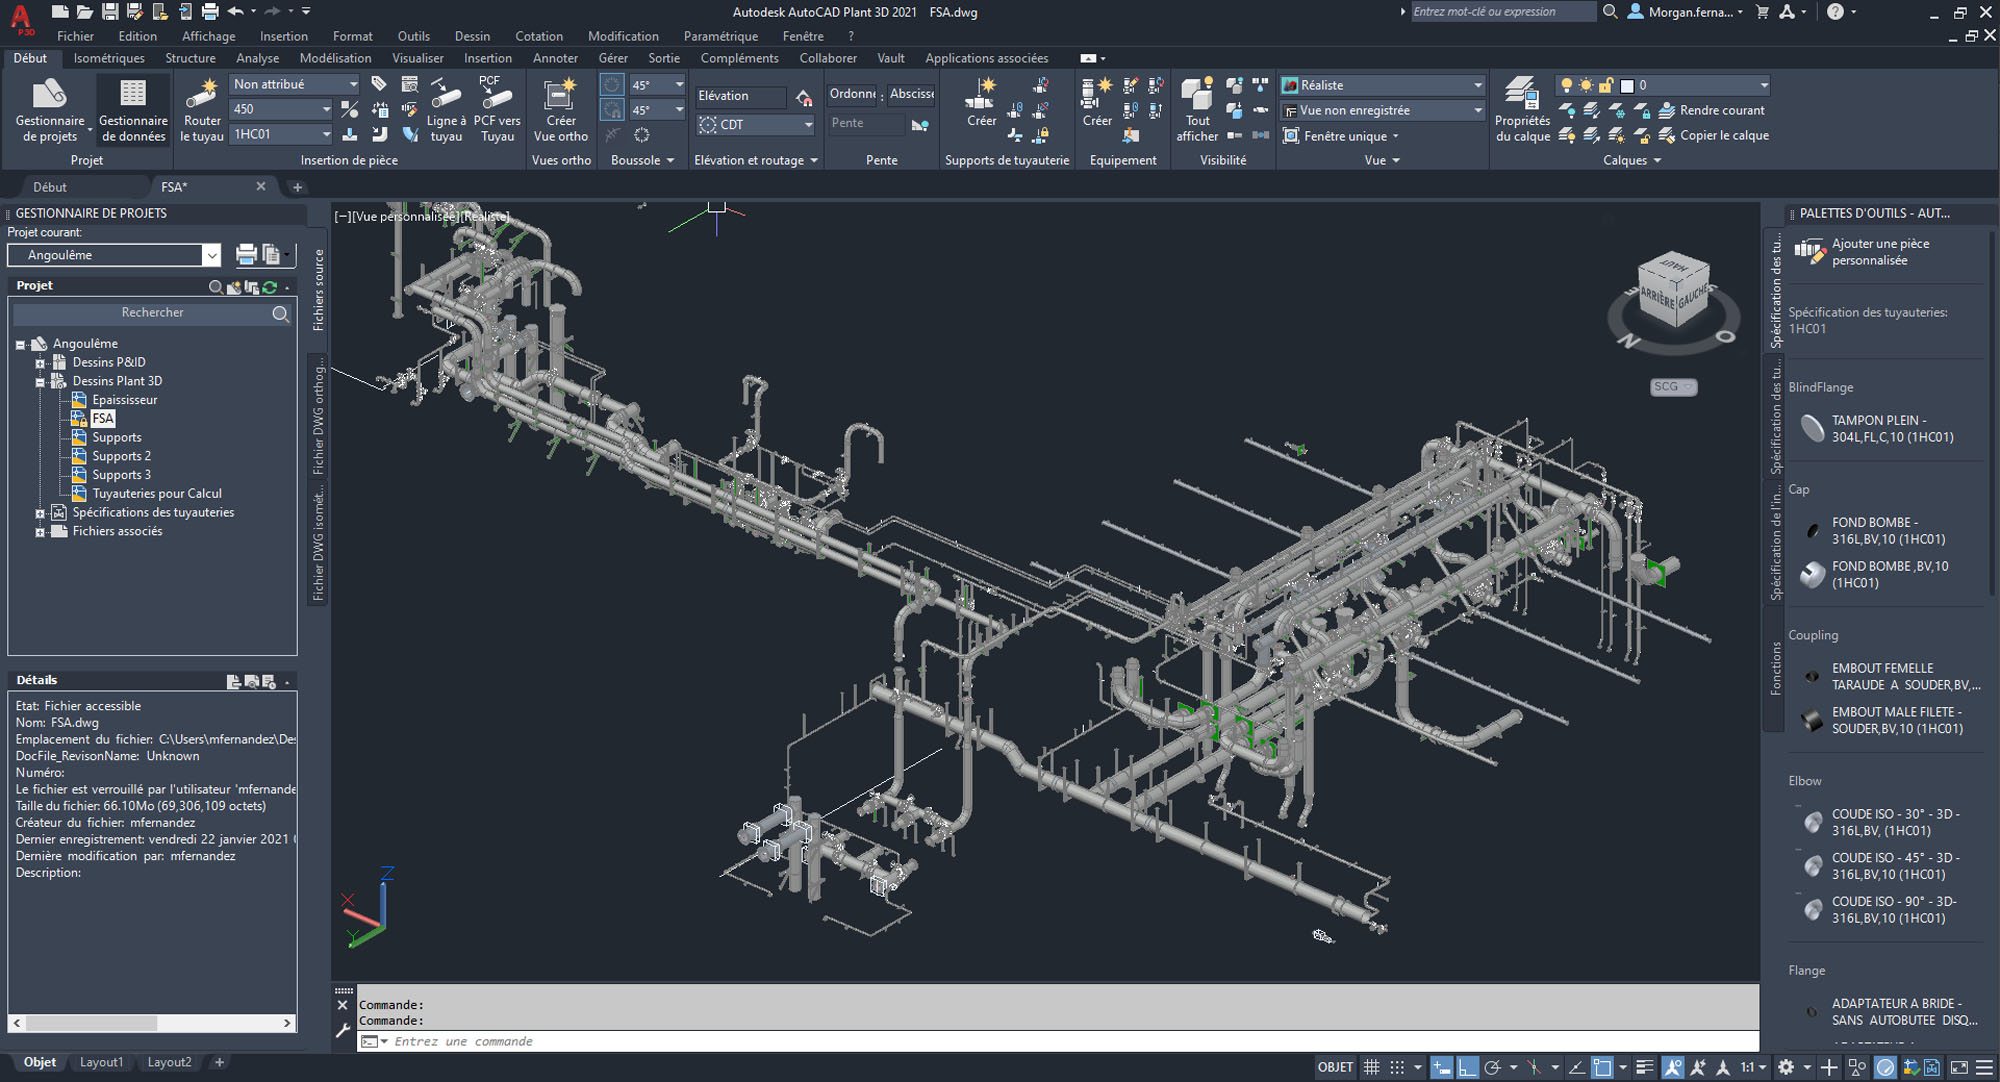2000x1082 pixels.
Task: Switch to the Début document tab
Action: point(50,187)
